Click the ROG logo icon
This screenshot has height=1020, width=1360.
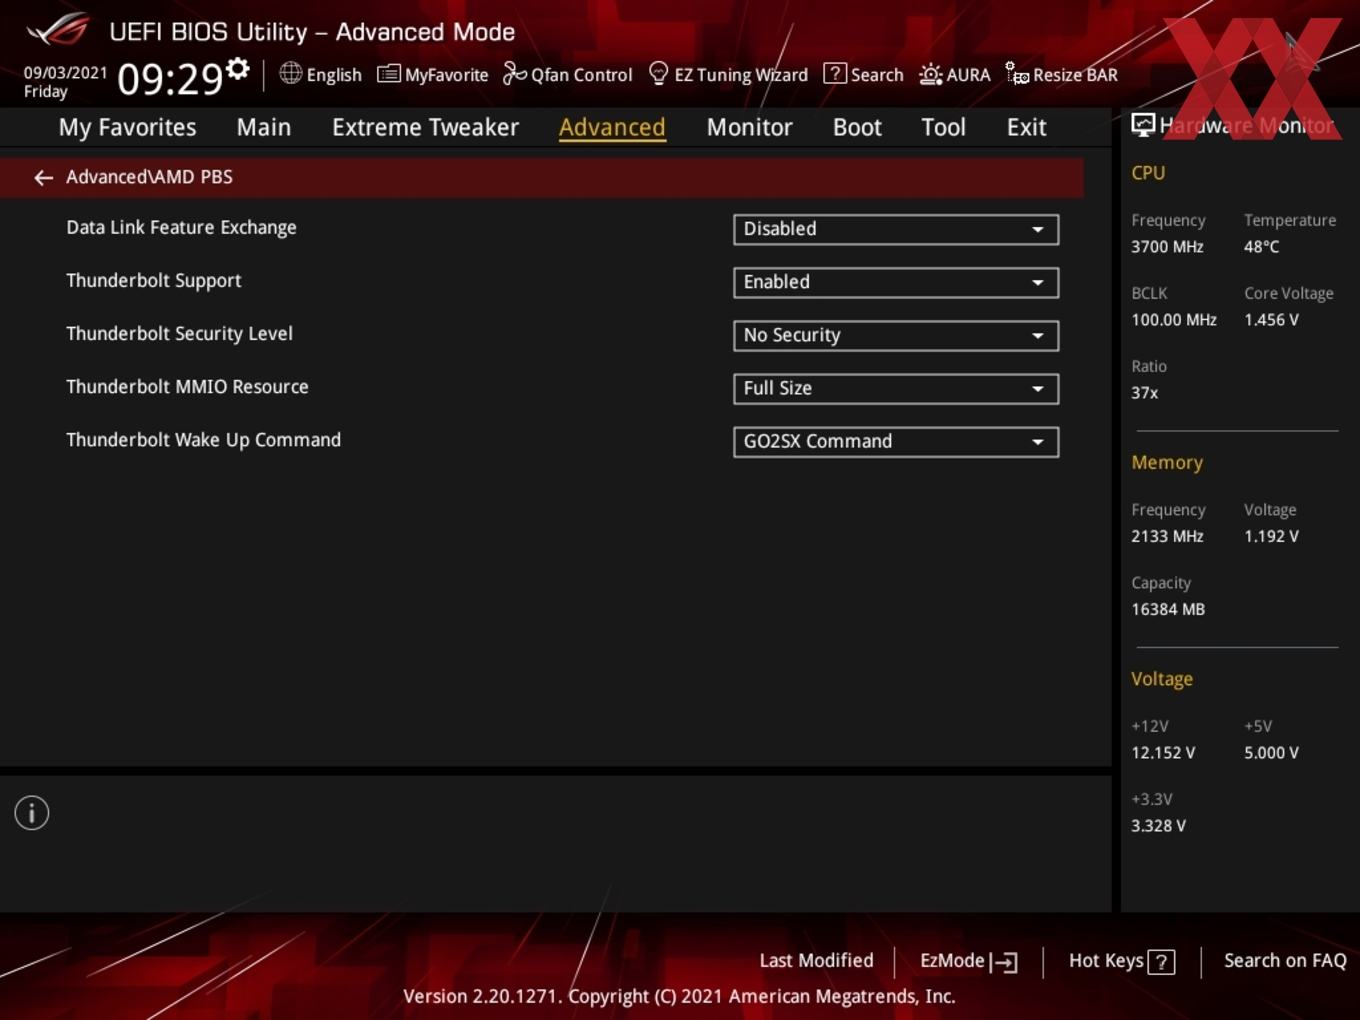tap(58, 29)
